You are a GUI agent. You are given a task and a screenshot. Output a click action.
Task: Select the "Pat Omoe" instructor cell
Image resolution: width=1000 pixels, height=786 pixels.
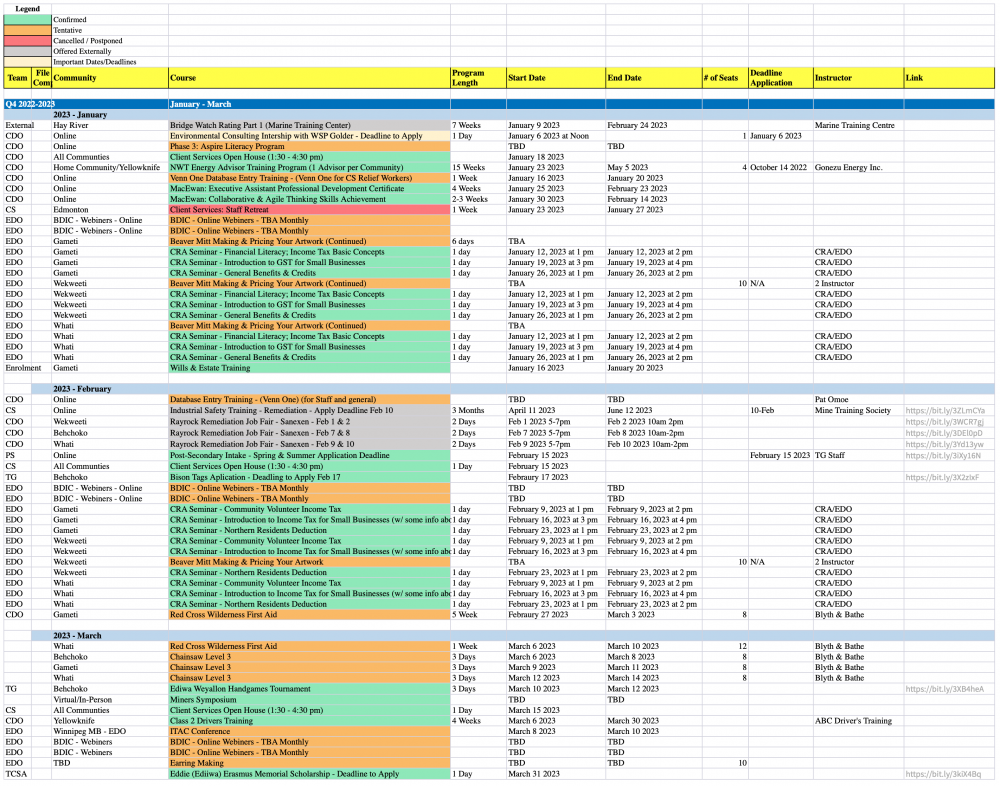858,400
